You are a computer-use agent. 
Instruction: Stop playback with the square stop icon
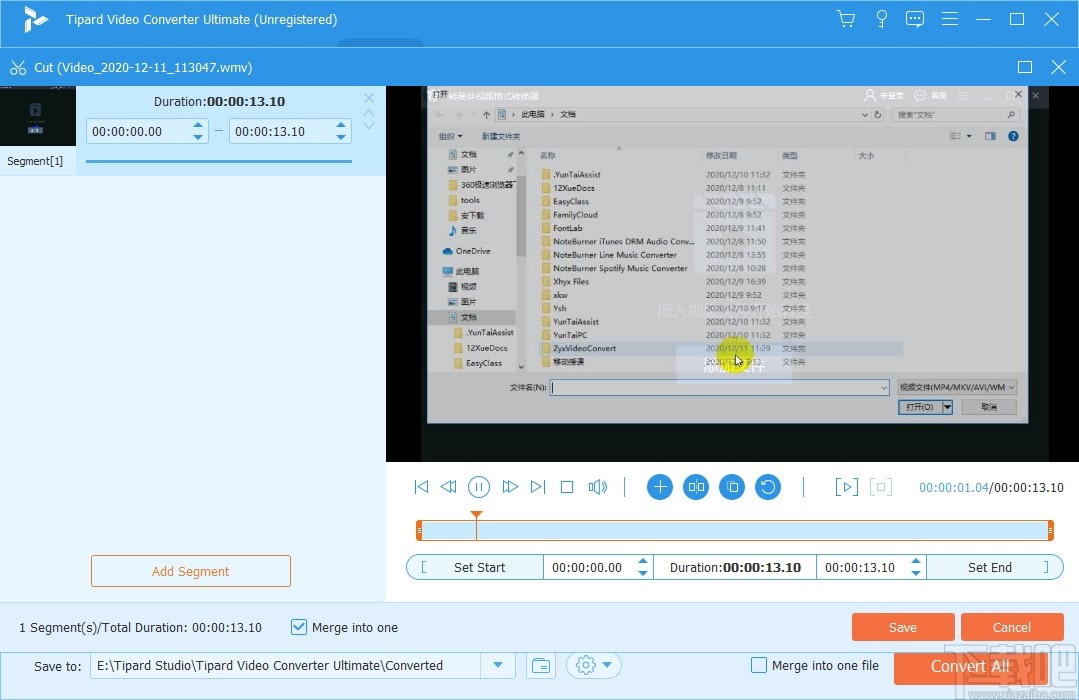tap(567, 487)
